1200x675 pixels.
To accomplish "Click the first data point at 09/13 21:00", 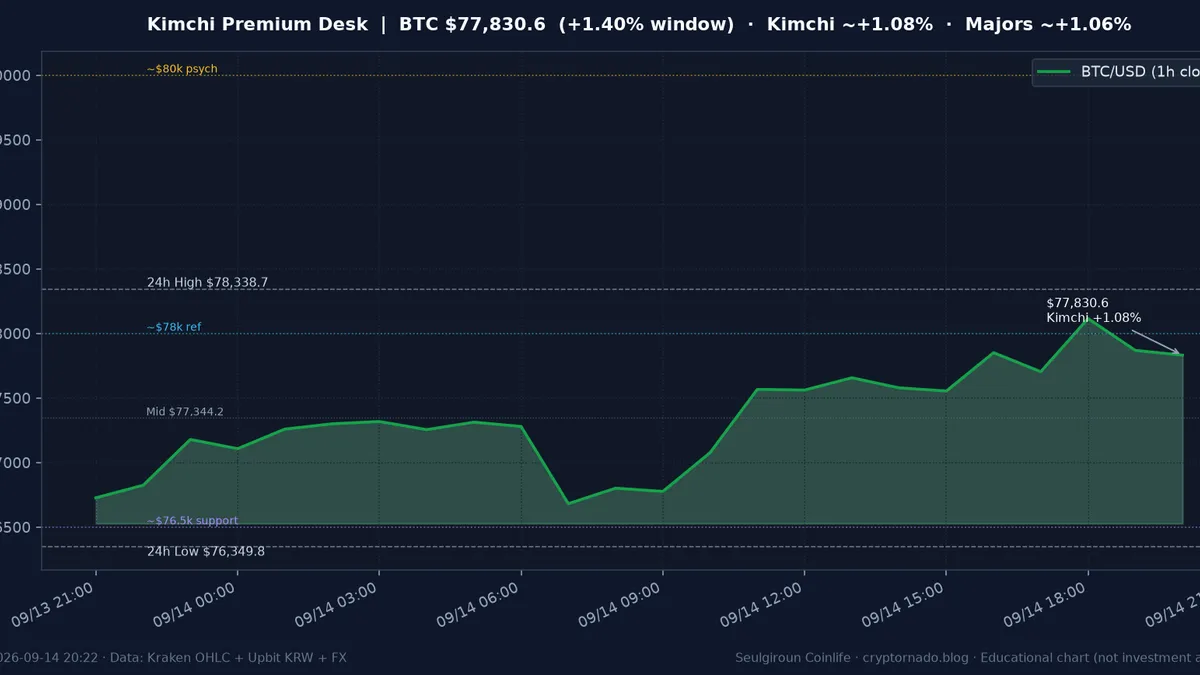I will 96,498.
